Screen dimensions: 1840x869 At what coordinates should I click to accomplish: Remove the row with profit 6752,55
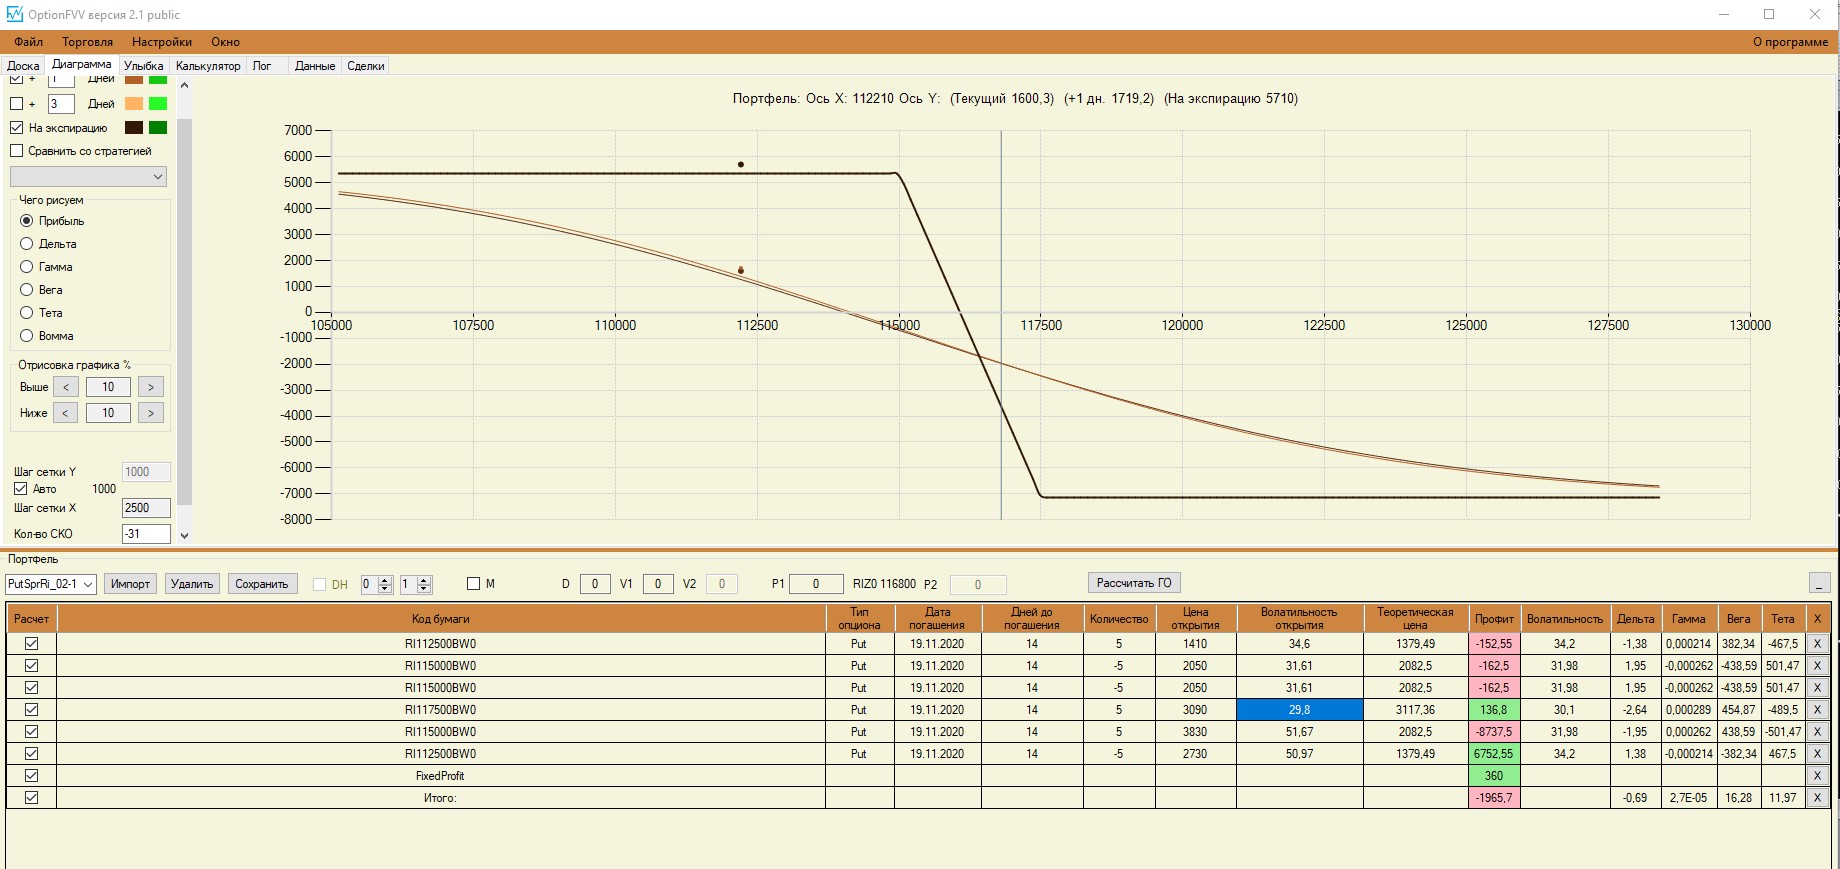pos(1817,754)
